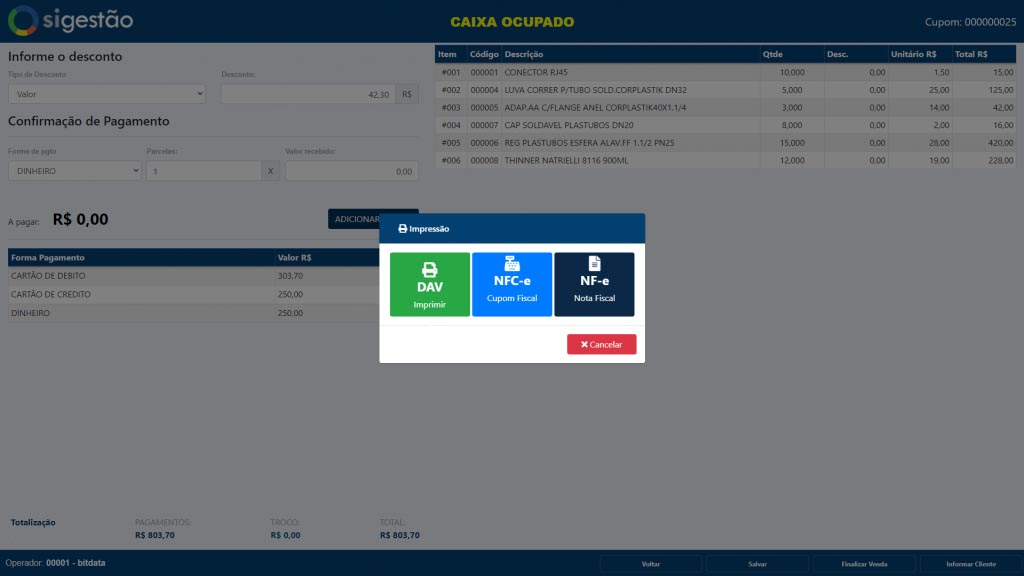Viewport: 1024px width, 576px height.
Task: Click the NFC-e cash register icon
Action: click(x=512, y=264)
